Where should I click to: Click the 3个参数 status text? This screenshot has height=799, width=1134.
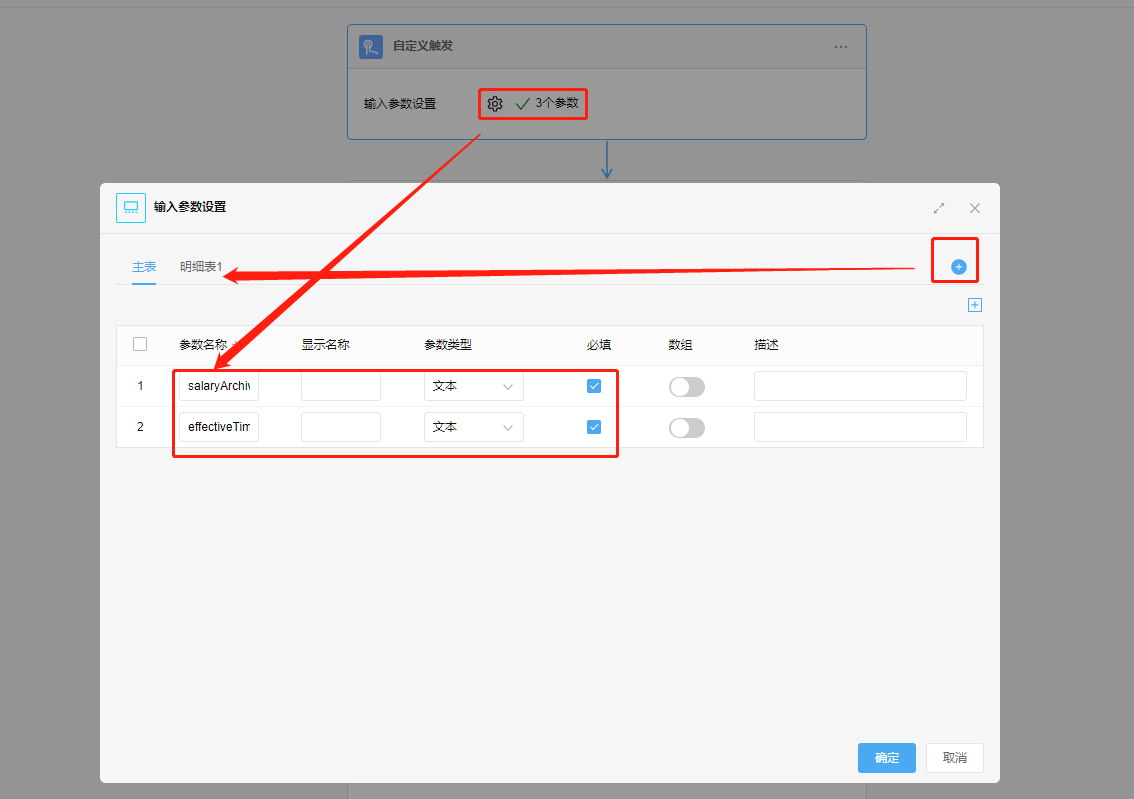(x=557, y=103)
